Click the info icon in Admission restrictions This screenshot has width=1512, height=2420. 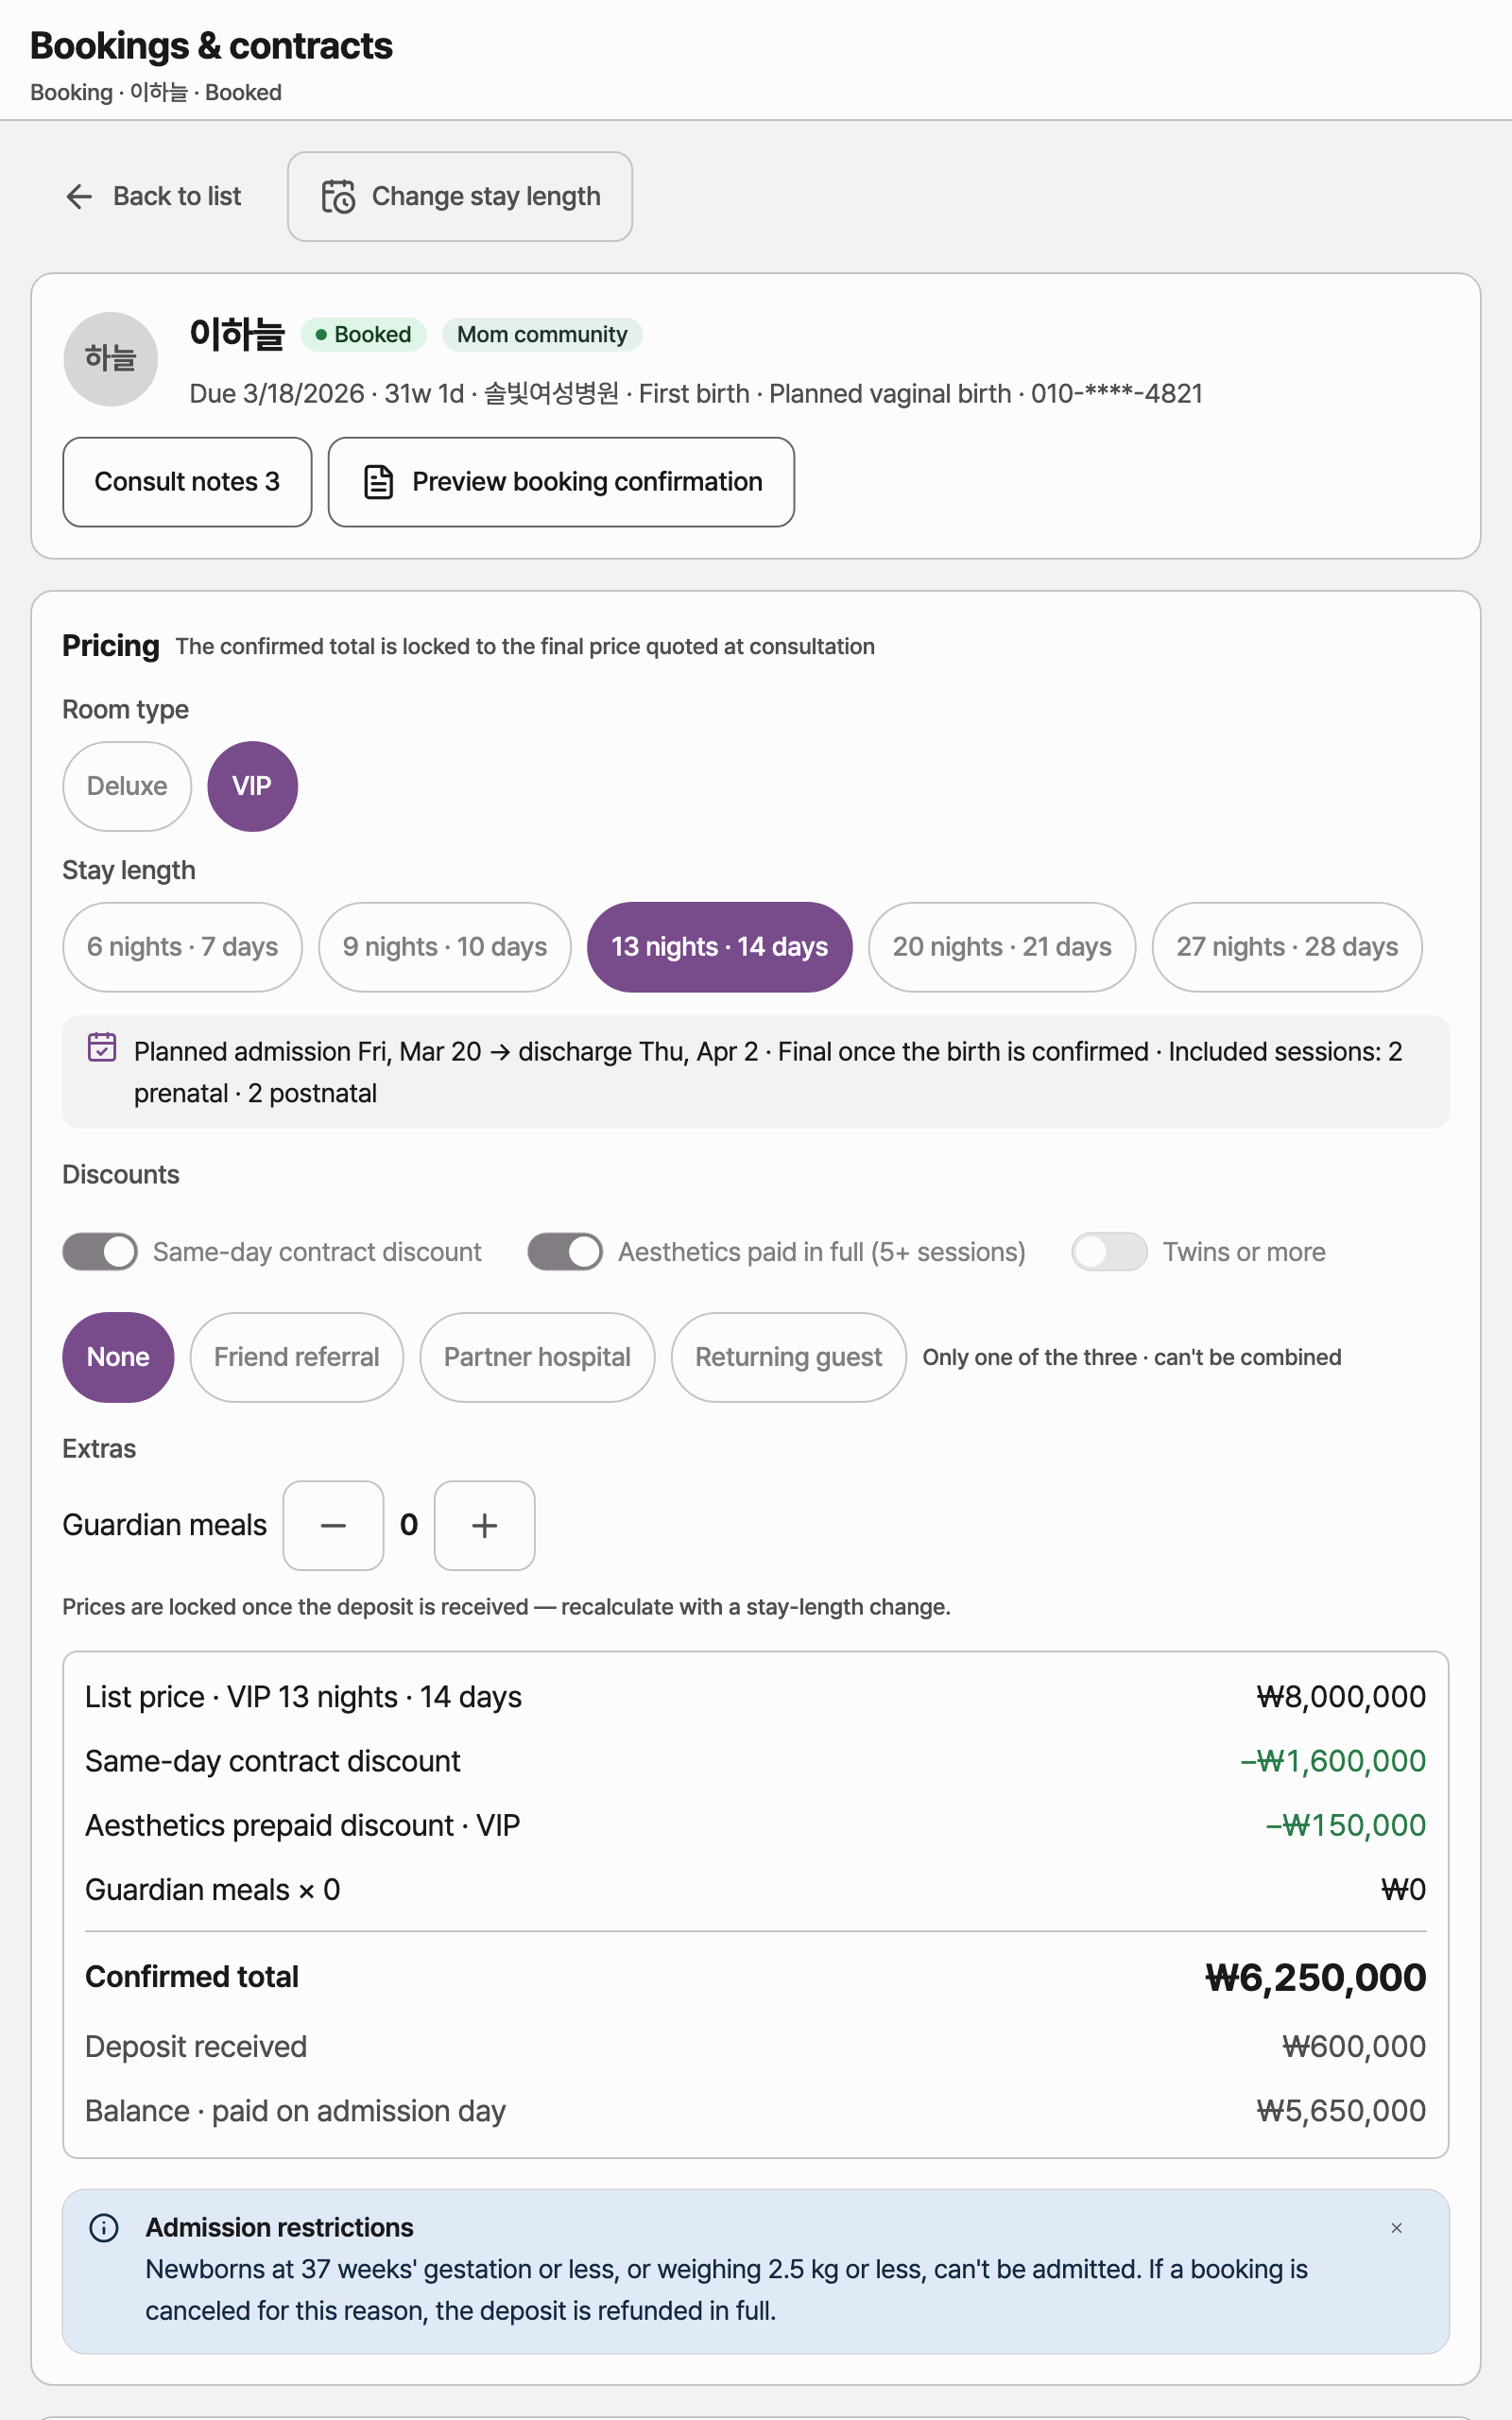point(104,2227)
